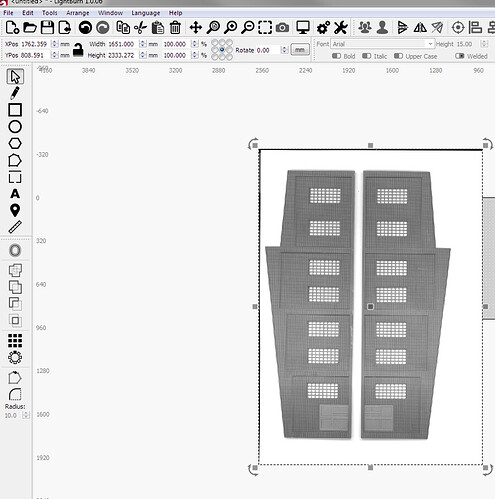Image resolution: width=495 pixels, height=499 pixels.
Task: Select the Text tool
Action: 15,194
